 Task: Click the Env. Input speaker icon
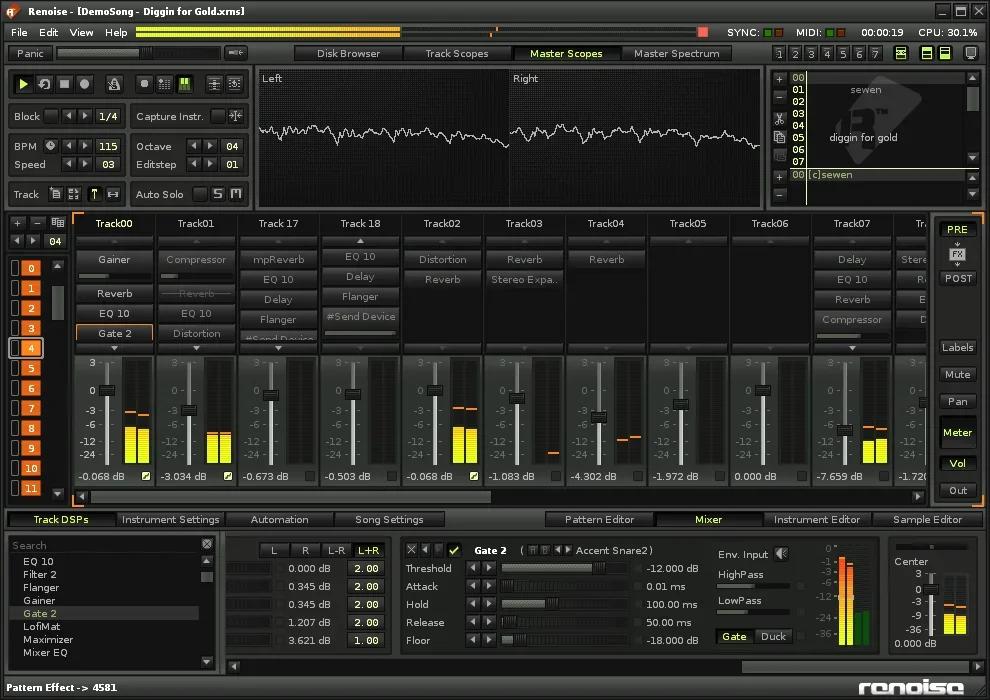pyautogui.click(x=781, y=554)
